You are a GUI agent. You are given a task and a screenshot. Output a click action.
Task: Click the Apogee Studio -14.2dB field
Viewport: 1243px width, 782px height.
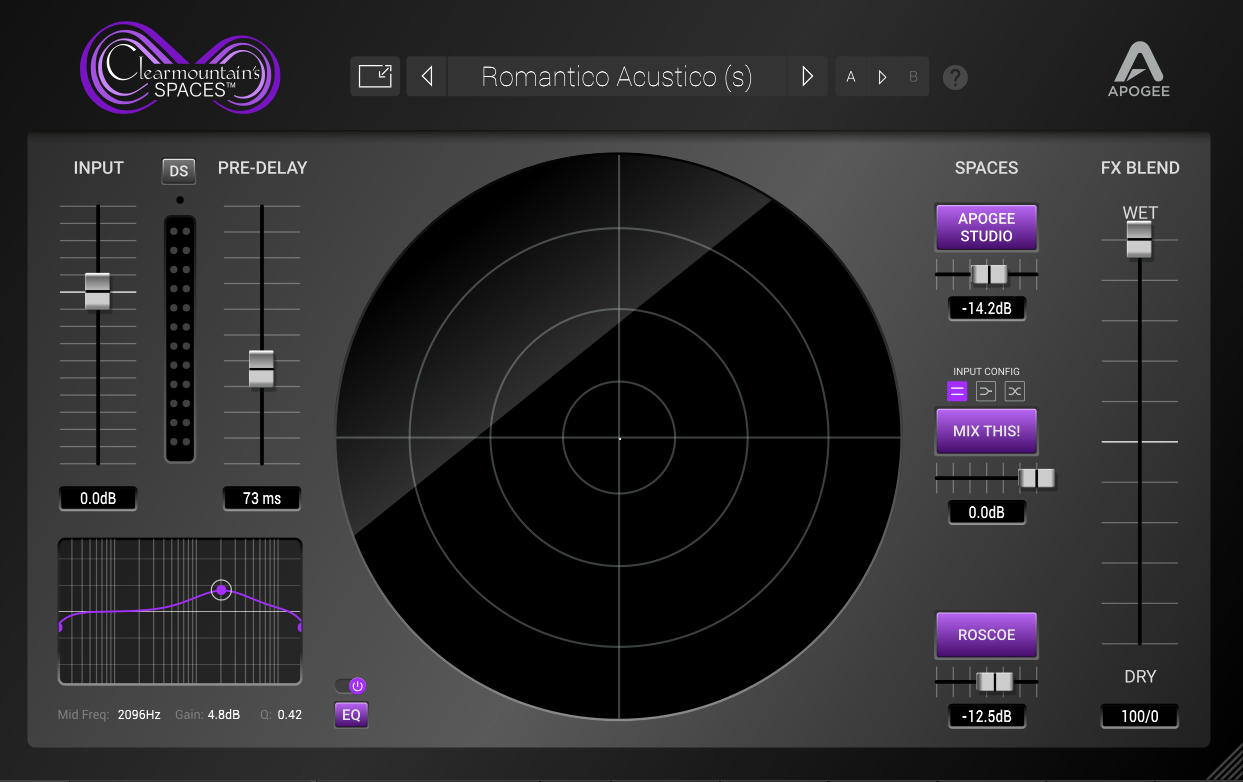[x=987, y=309]
